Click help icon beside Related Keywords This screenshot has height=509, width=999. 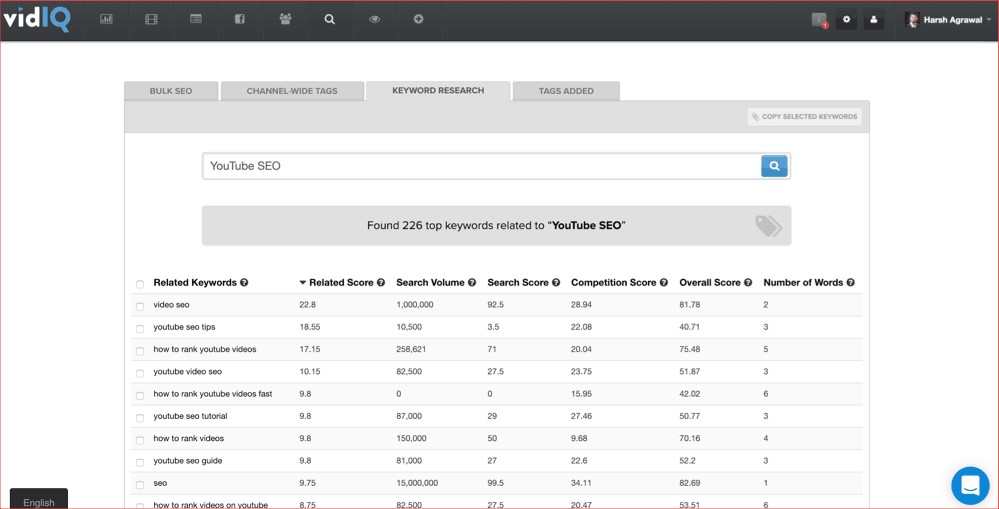[x=244, y=282]
